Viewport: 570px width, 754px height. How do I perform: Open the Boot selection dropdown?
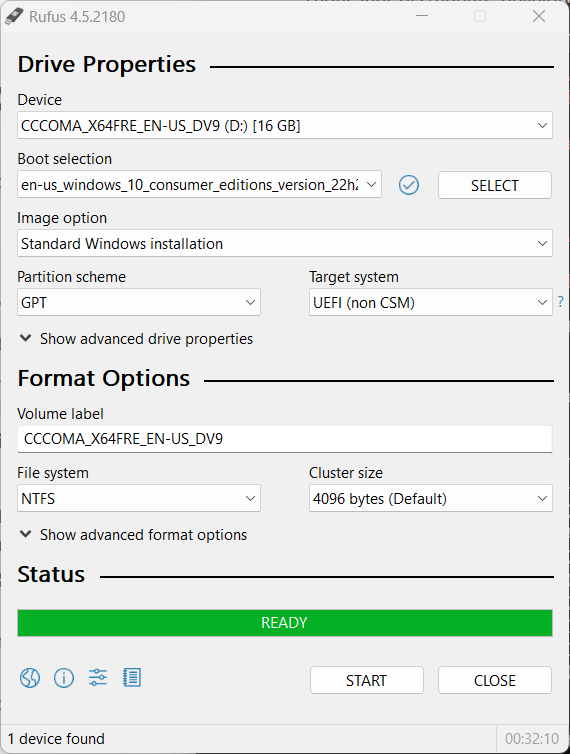(x=199, y=185)
